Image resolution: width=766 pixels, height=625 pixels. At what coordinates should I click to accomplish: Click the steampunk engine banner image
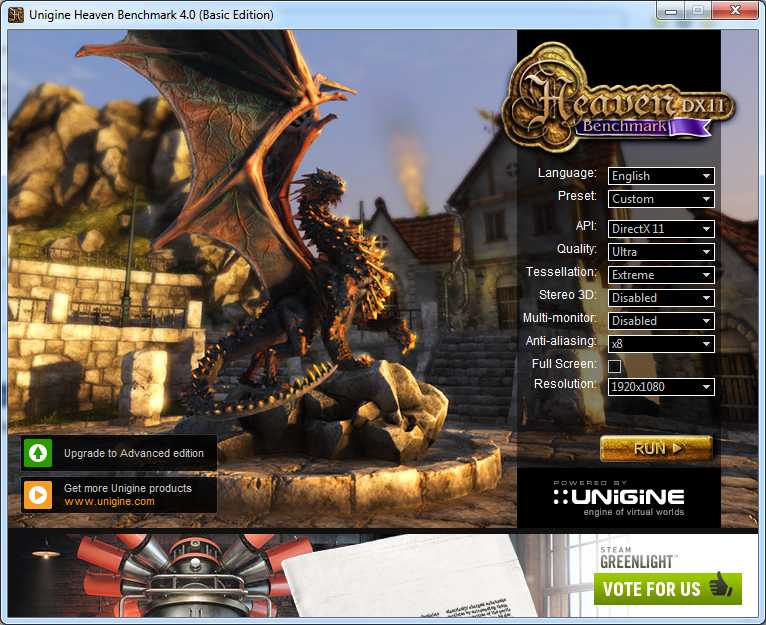point(195,574)
